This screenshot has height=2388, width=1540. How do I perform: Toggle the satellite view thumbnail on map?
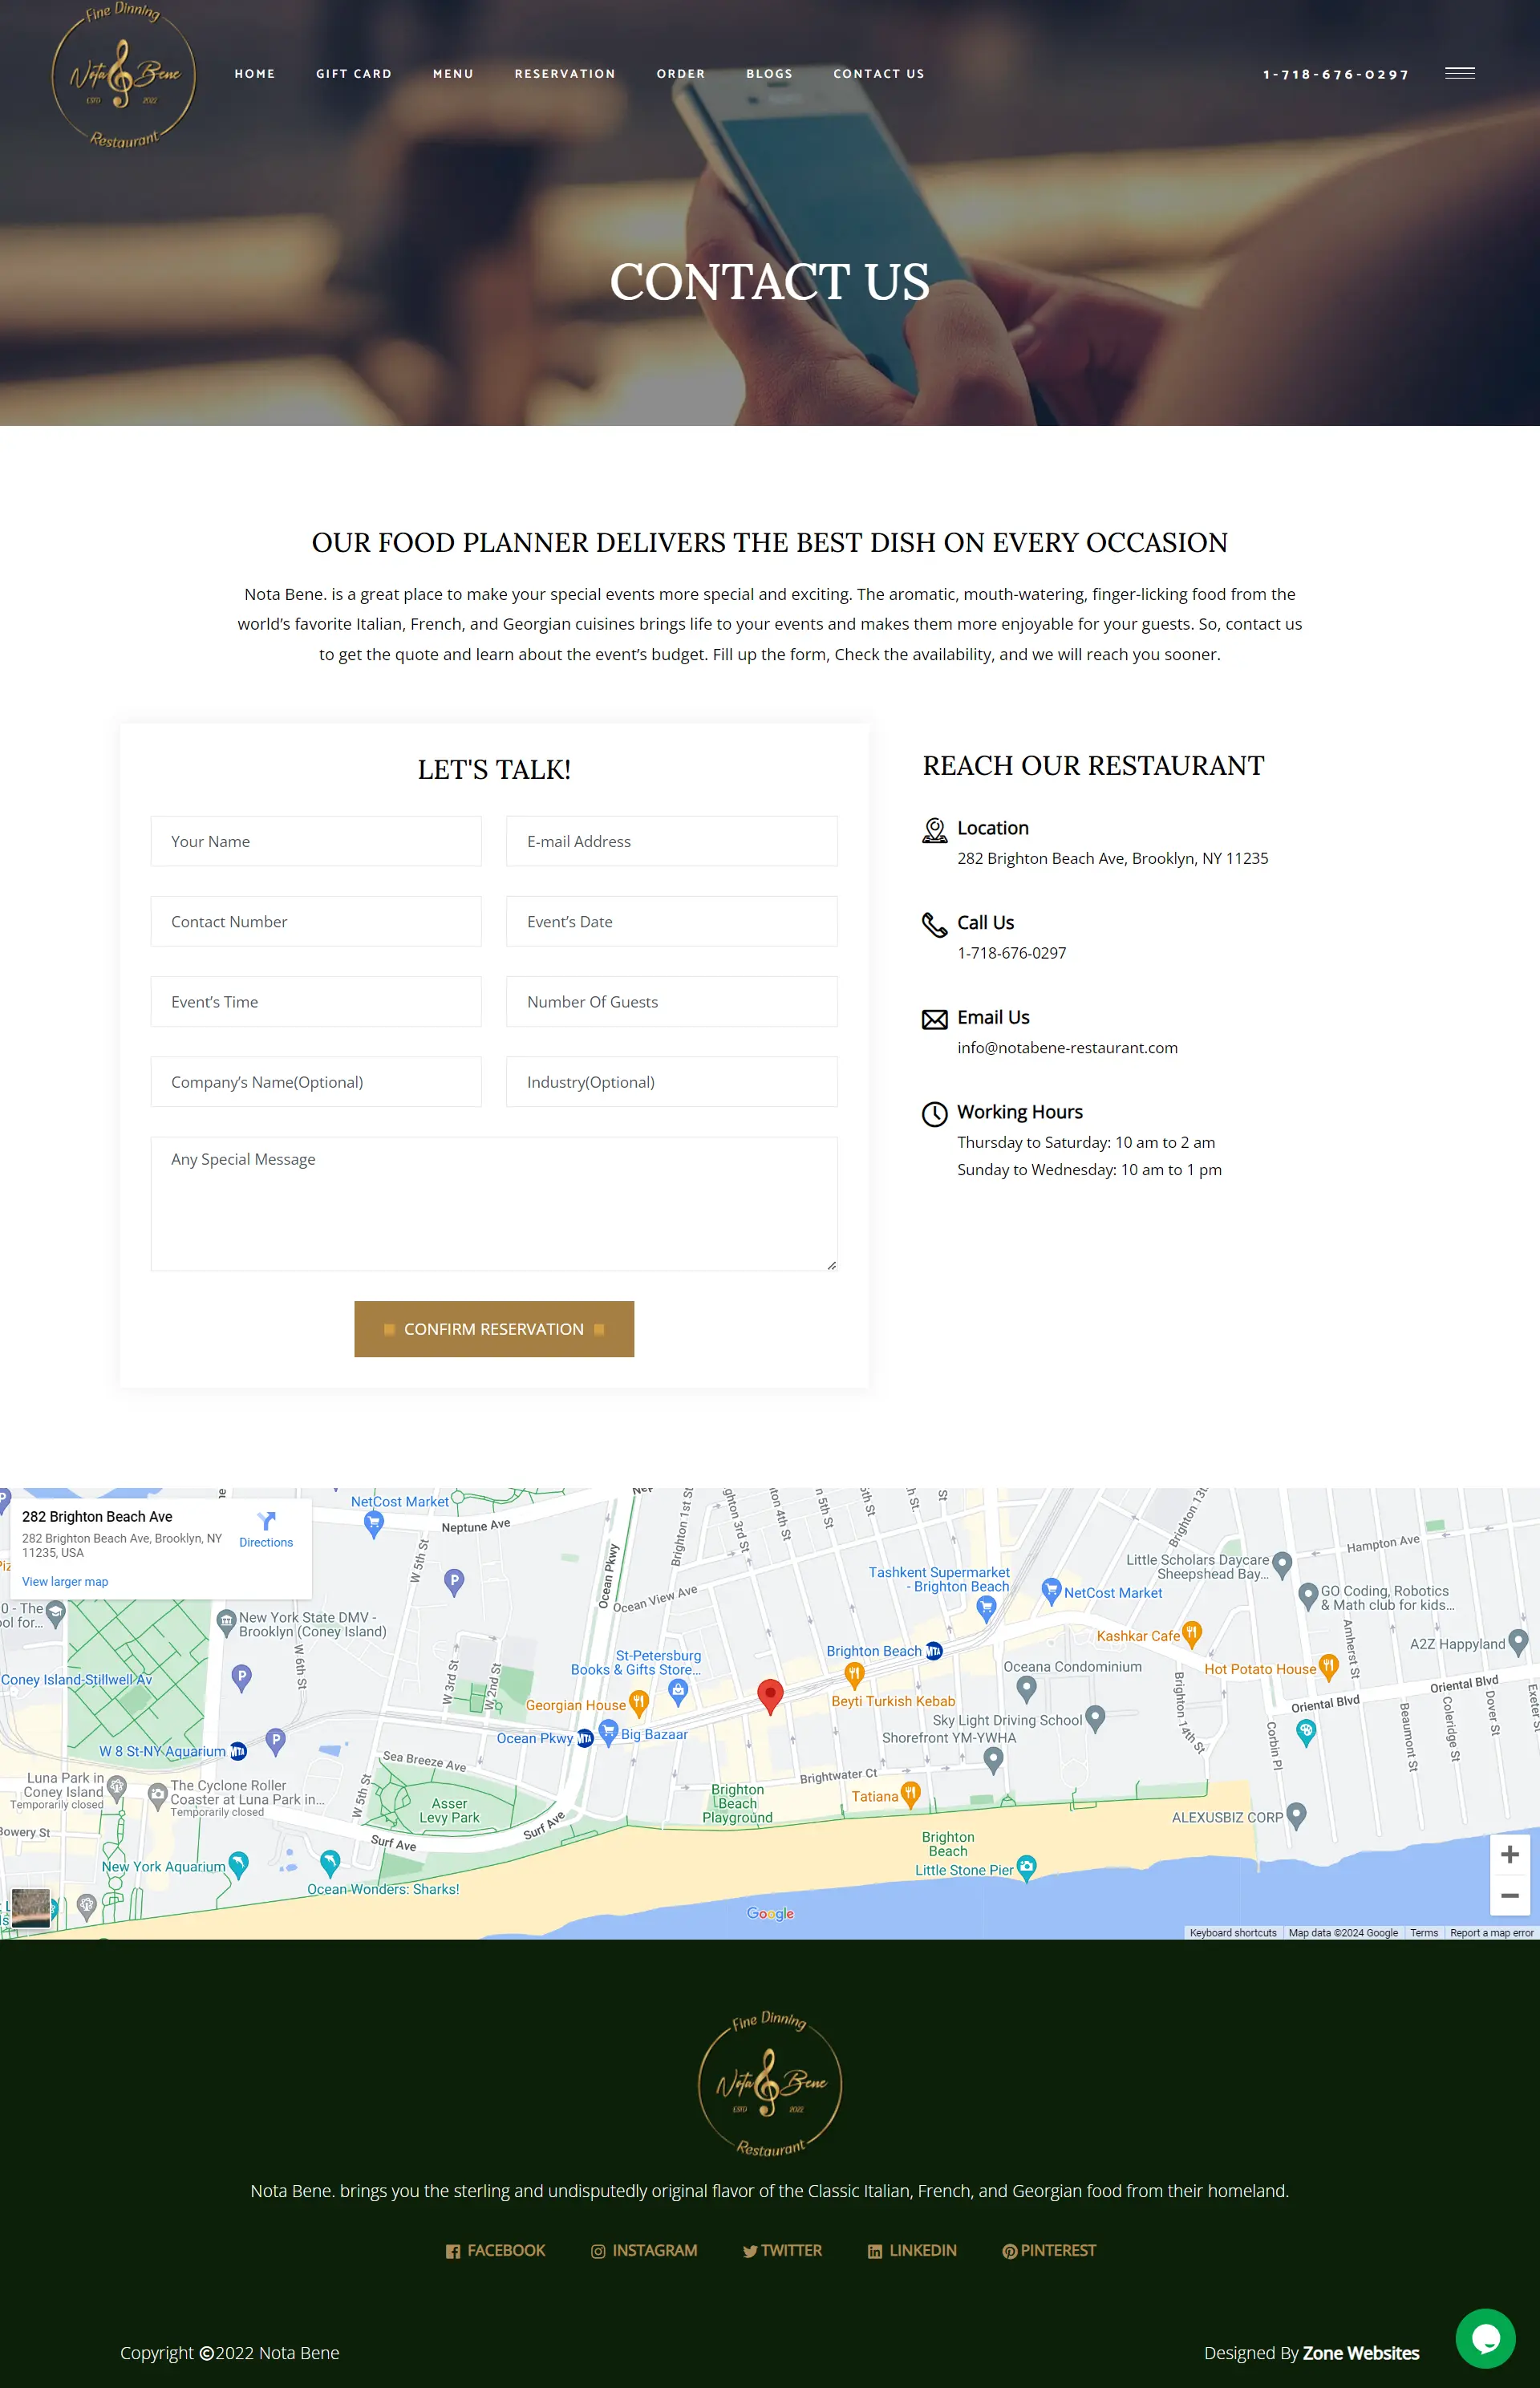(x=30, y=1908)
